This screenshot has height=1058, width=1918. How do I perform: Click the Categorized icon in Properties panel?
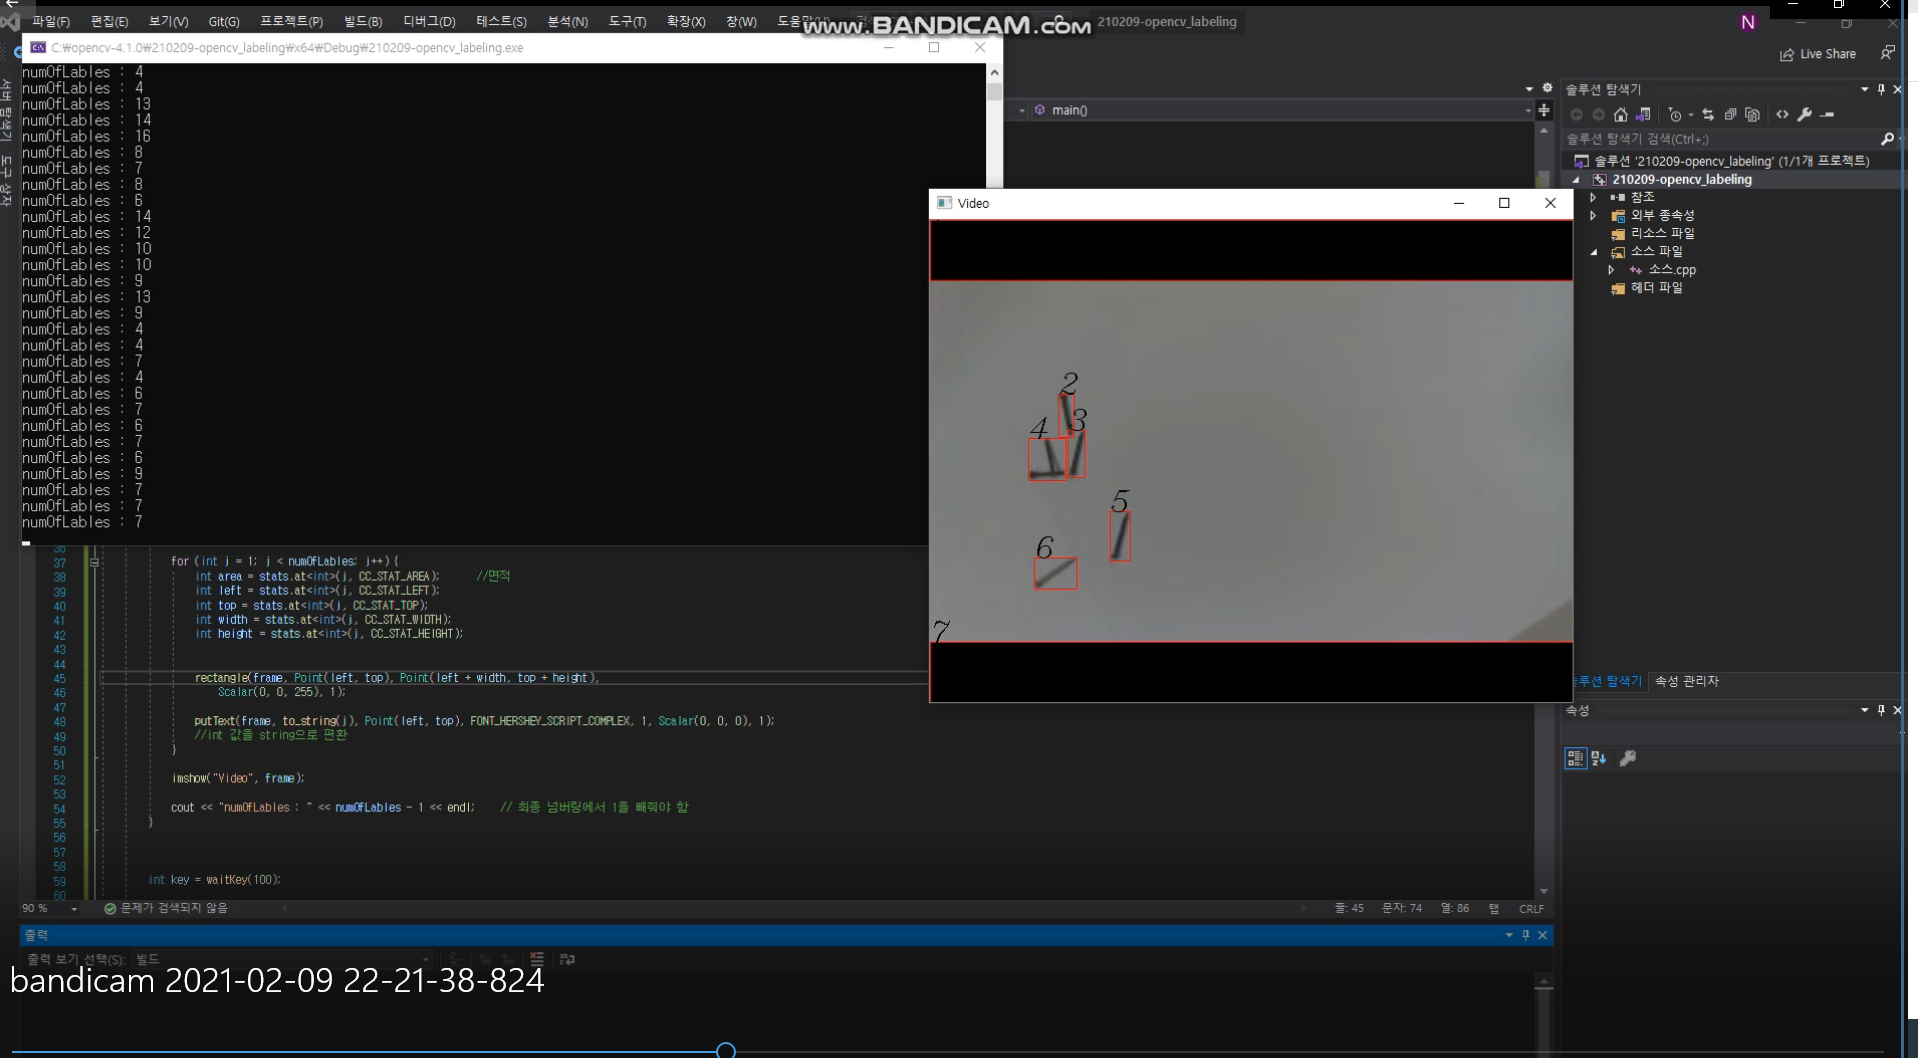point(1575,758)
